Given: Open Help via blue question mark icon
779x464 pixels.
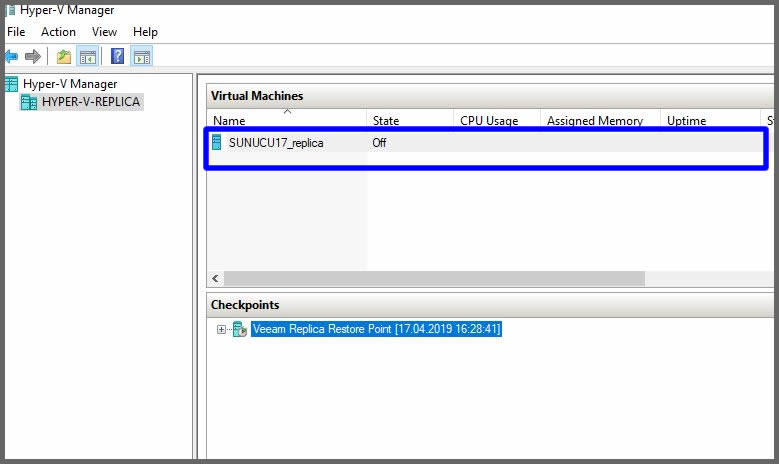Looking at the screenshot, I should 118,57.
